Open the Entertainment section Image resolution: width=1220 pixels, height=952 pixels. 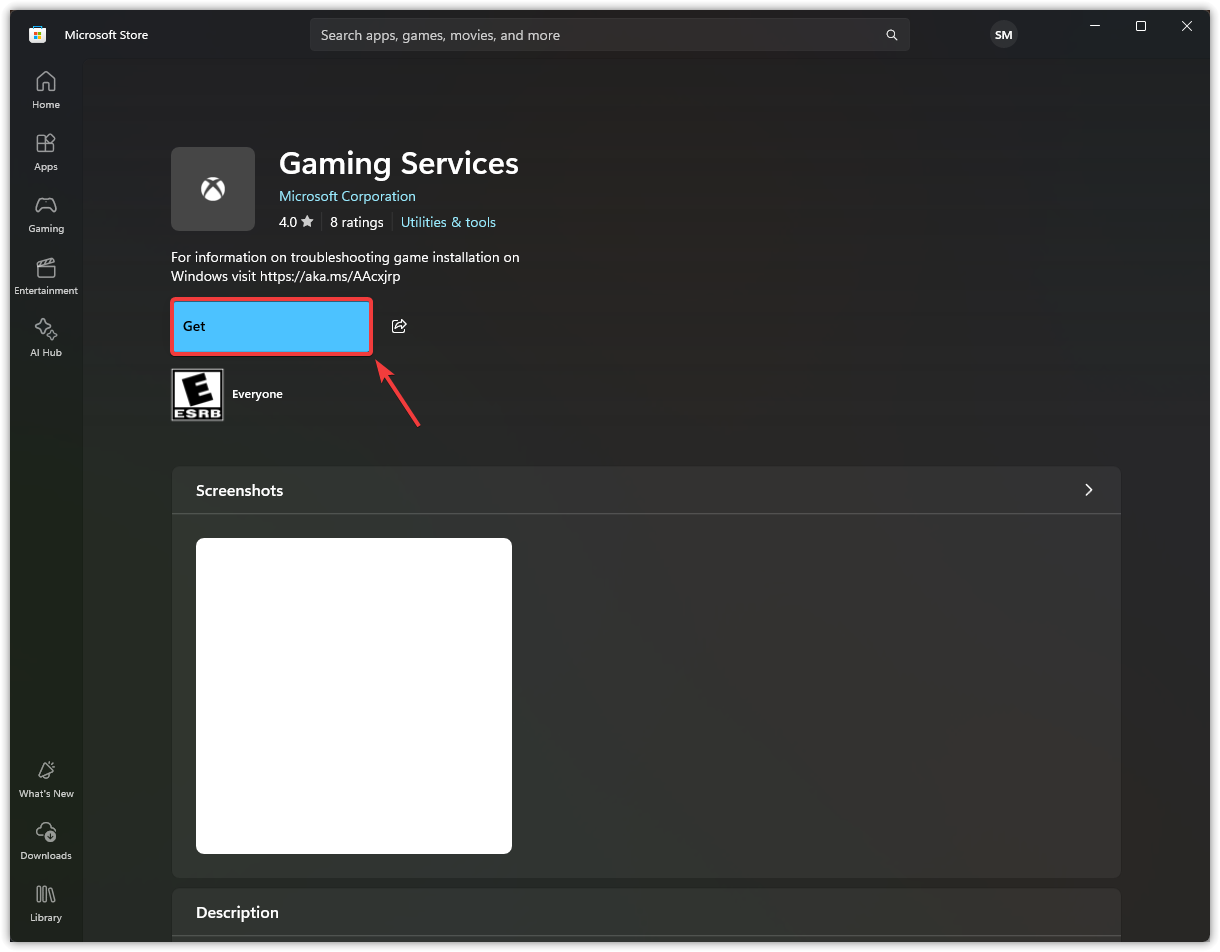click(46, 276)
